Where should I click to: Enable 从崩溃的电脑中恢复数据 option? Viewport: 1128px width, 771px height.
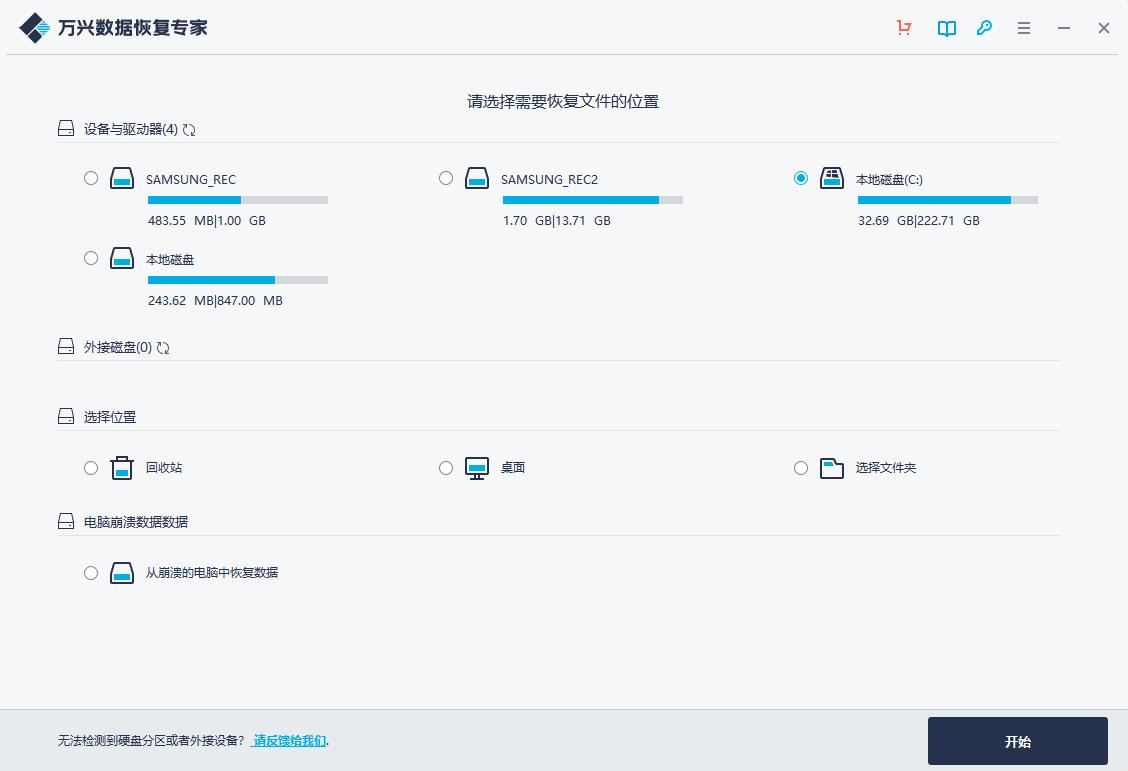(91, 572)
